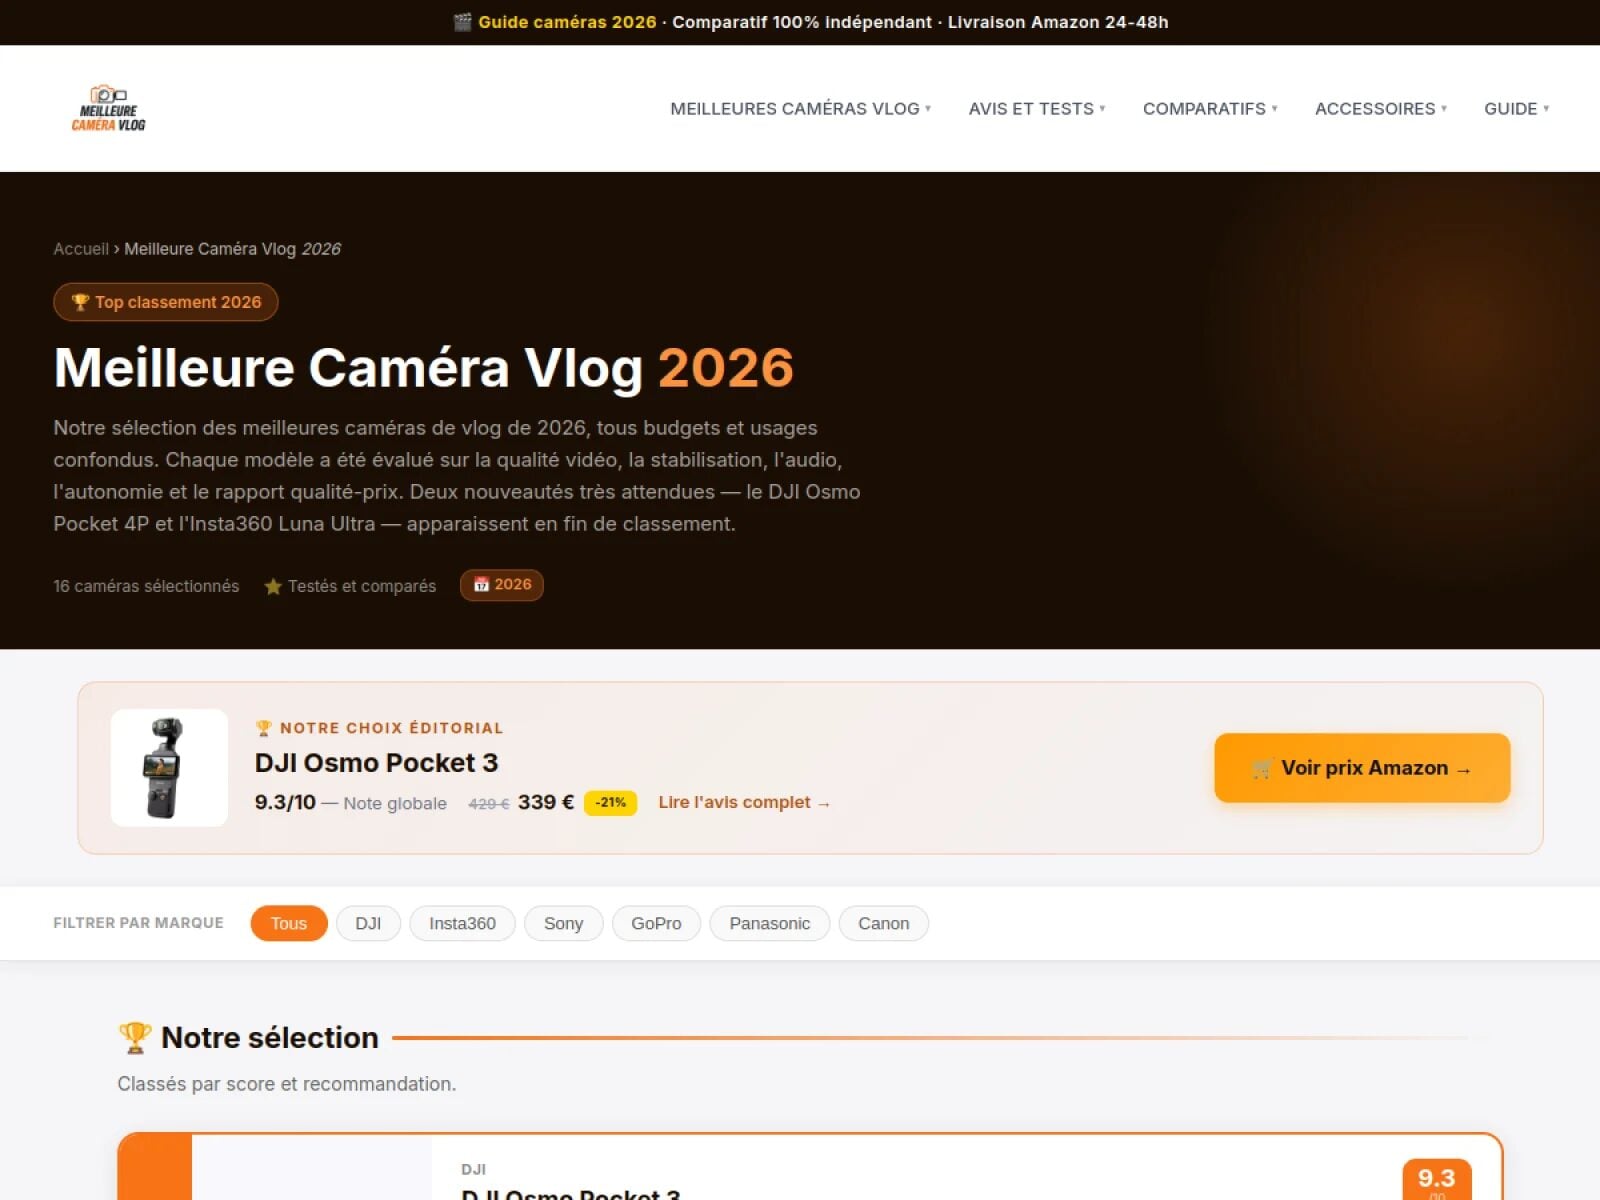
Task: Expand the Guide menu
Action: pos(1516,109)
